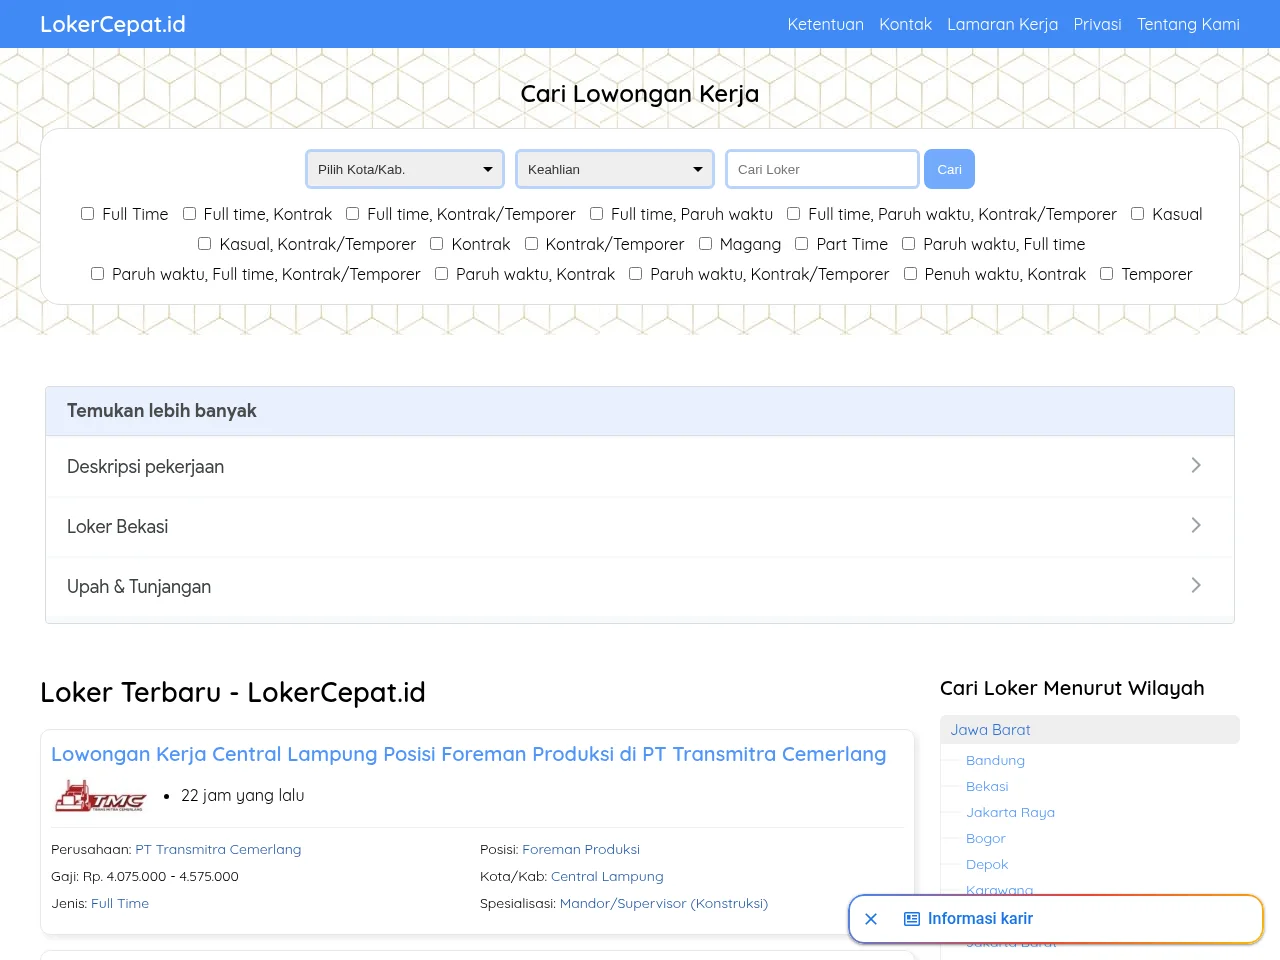Expand the Upah & Tunjangan row chevron
Image resolution: width=1280 pixels, height=960 pixels.
coord(1196,585)
